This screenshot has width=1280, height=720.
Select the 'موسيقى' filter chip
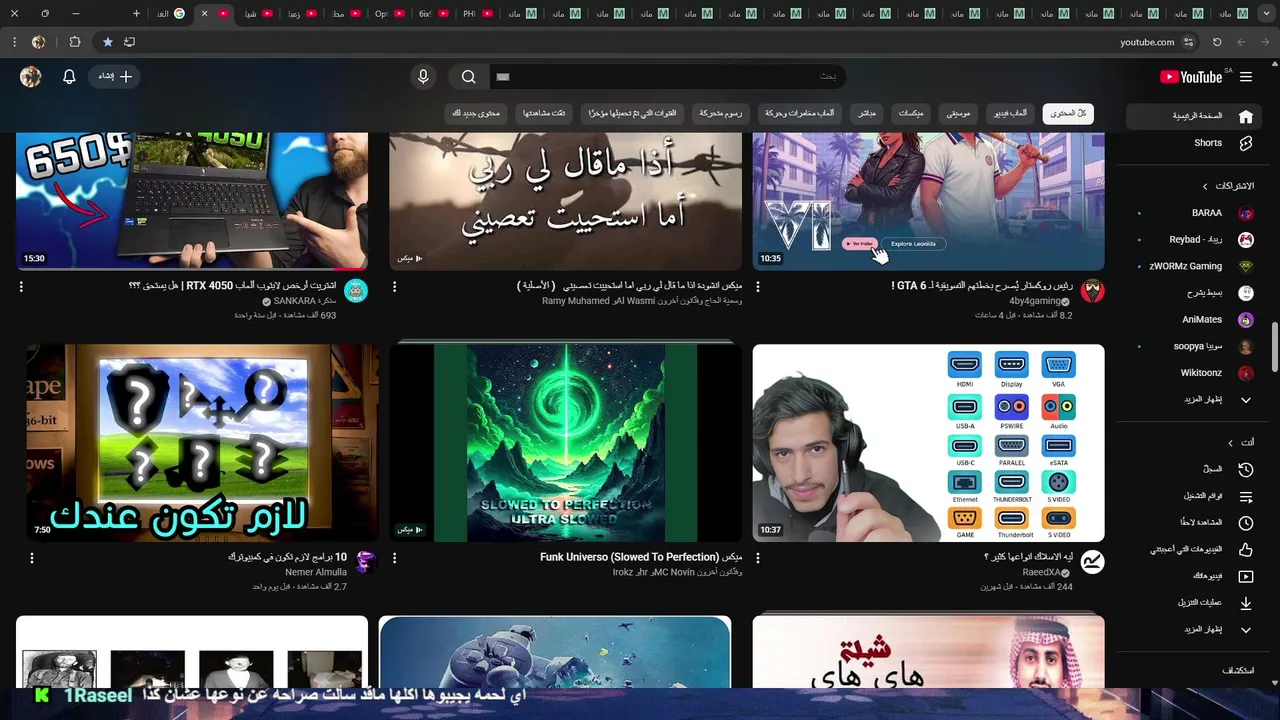click(958, 114)
